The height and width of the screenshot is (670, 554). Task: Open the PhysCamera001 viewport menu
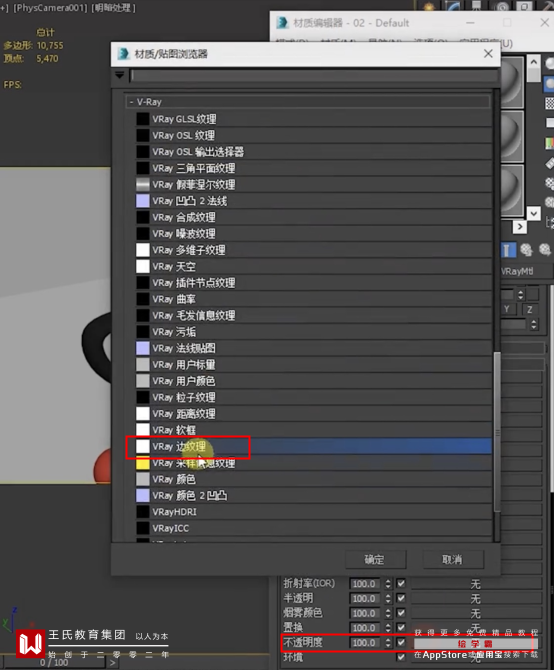pyautogui.click(x=50, y=8)
